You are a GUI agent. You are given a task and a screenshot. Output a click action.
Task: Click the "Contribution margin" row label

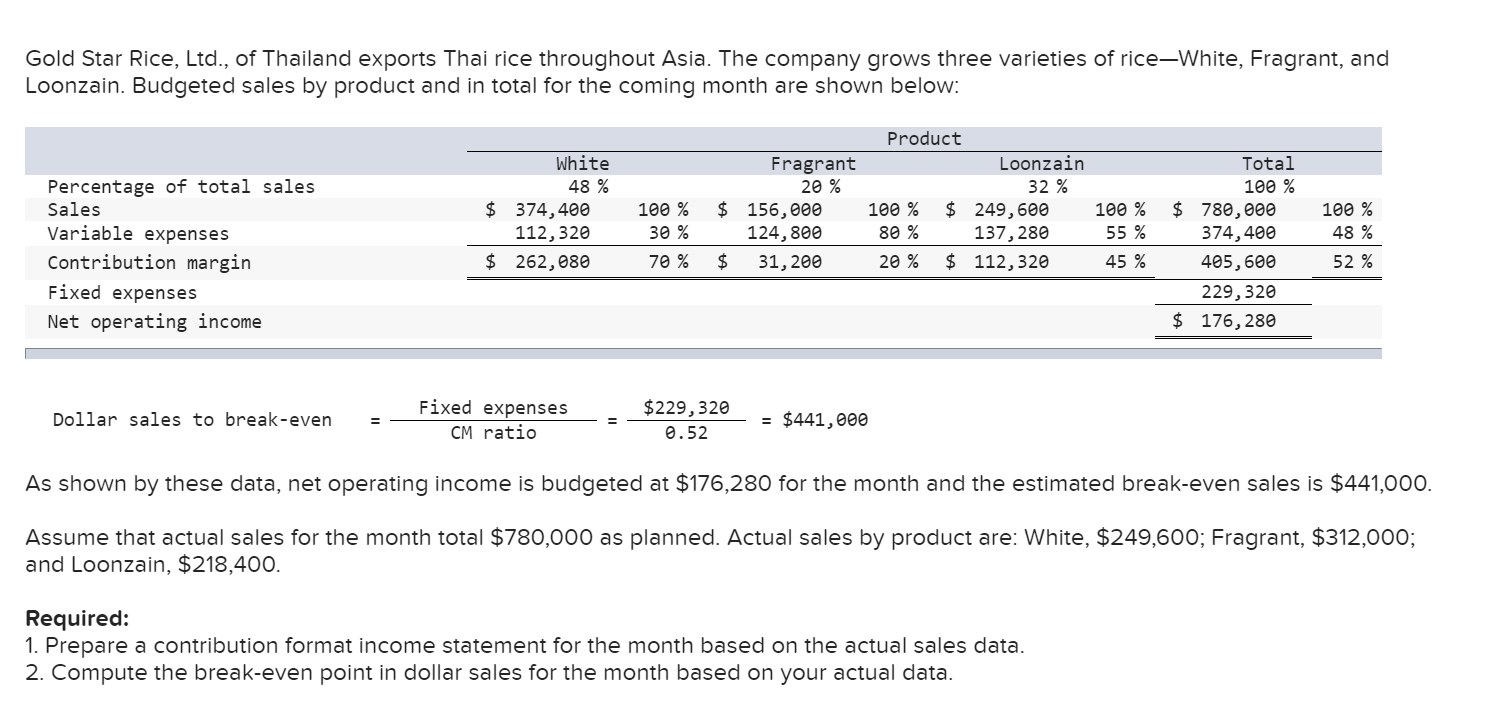(149, 263)
